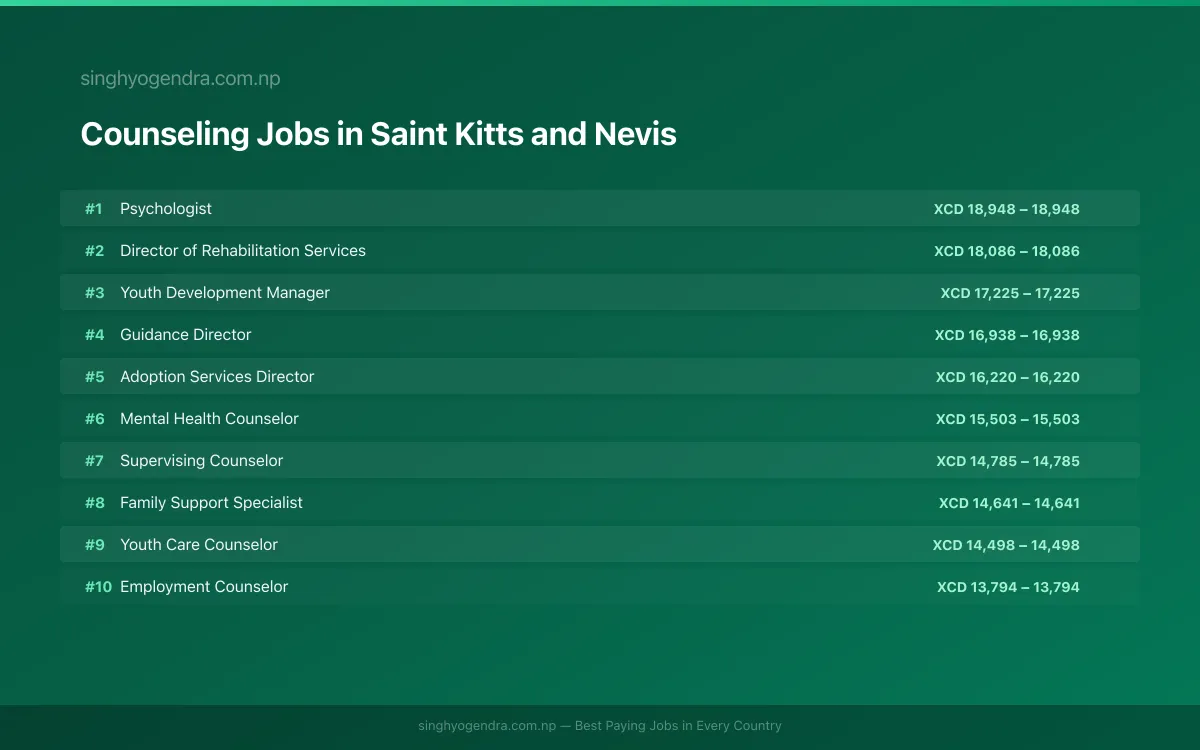Click the singhyogendra.com.np header text
Screen dimensions: 1200x750
click(x=180, y=79)
